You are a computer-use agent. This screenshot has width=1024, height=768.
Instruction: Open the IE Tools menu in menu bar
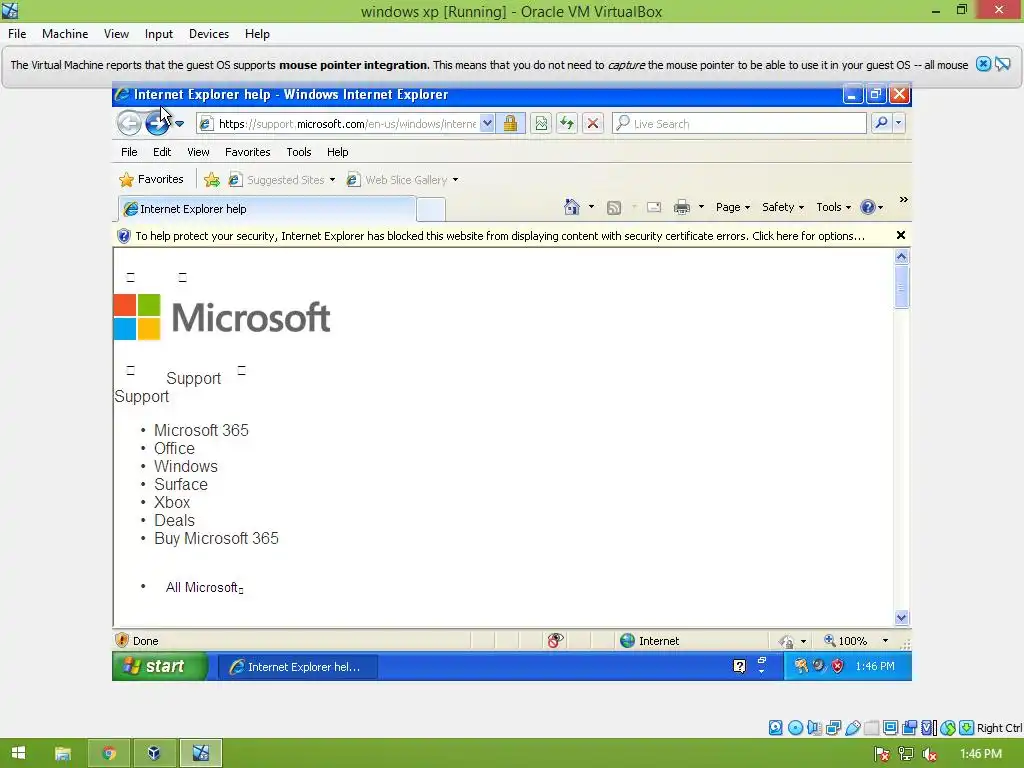[298, 152]
